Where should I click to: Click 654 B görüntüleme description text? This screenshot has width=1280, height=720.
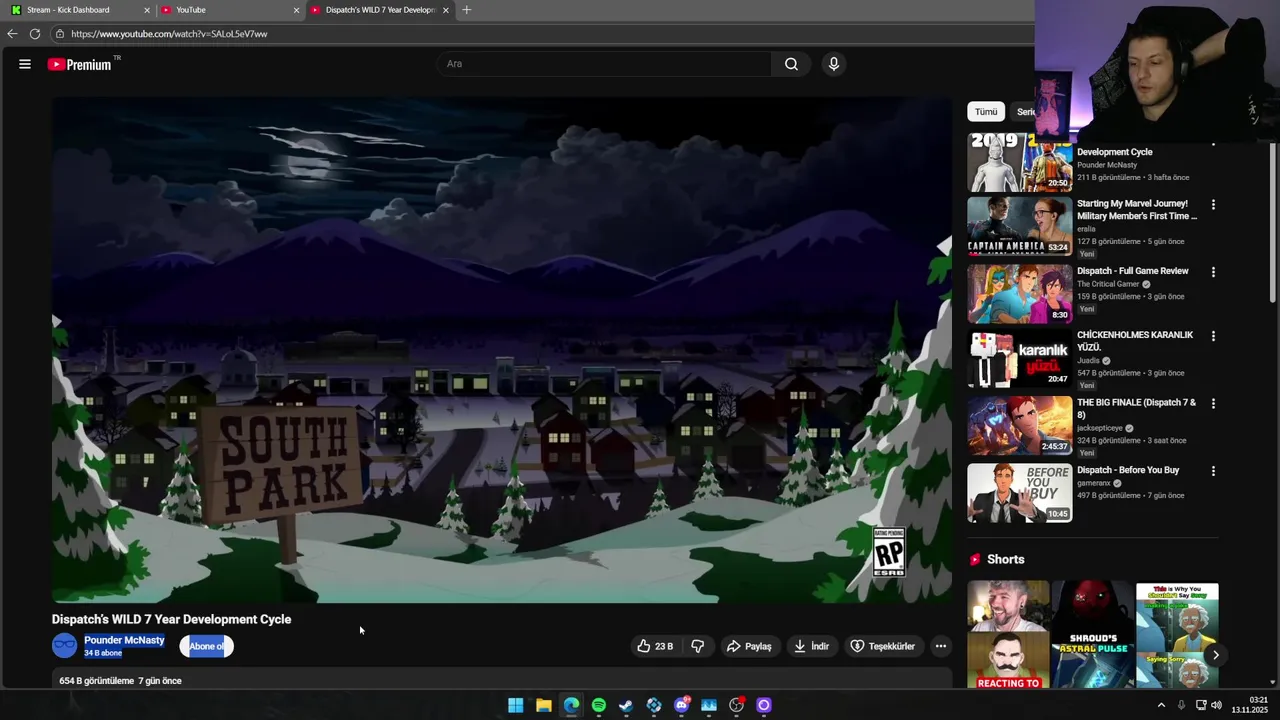(120, 681)
